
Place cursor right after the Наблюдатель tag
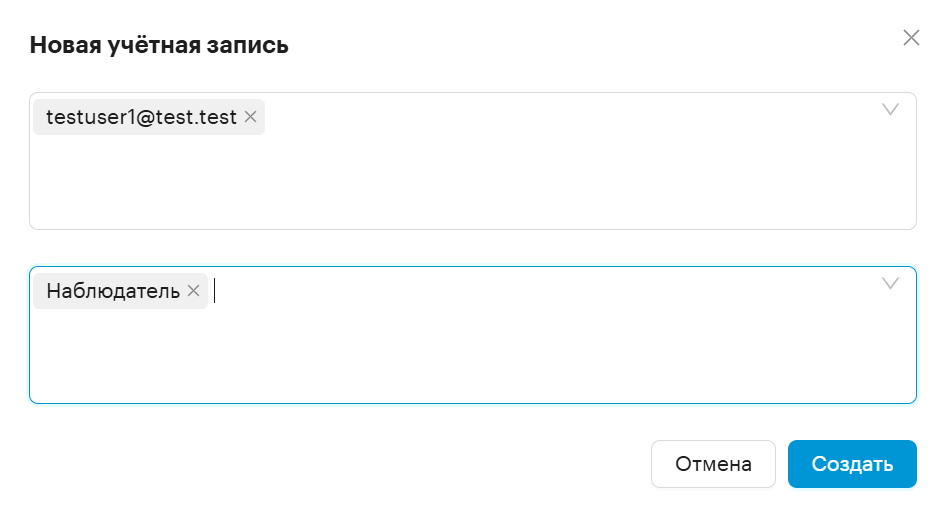(215, 291)
